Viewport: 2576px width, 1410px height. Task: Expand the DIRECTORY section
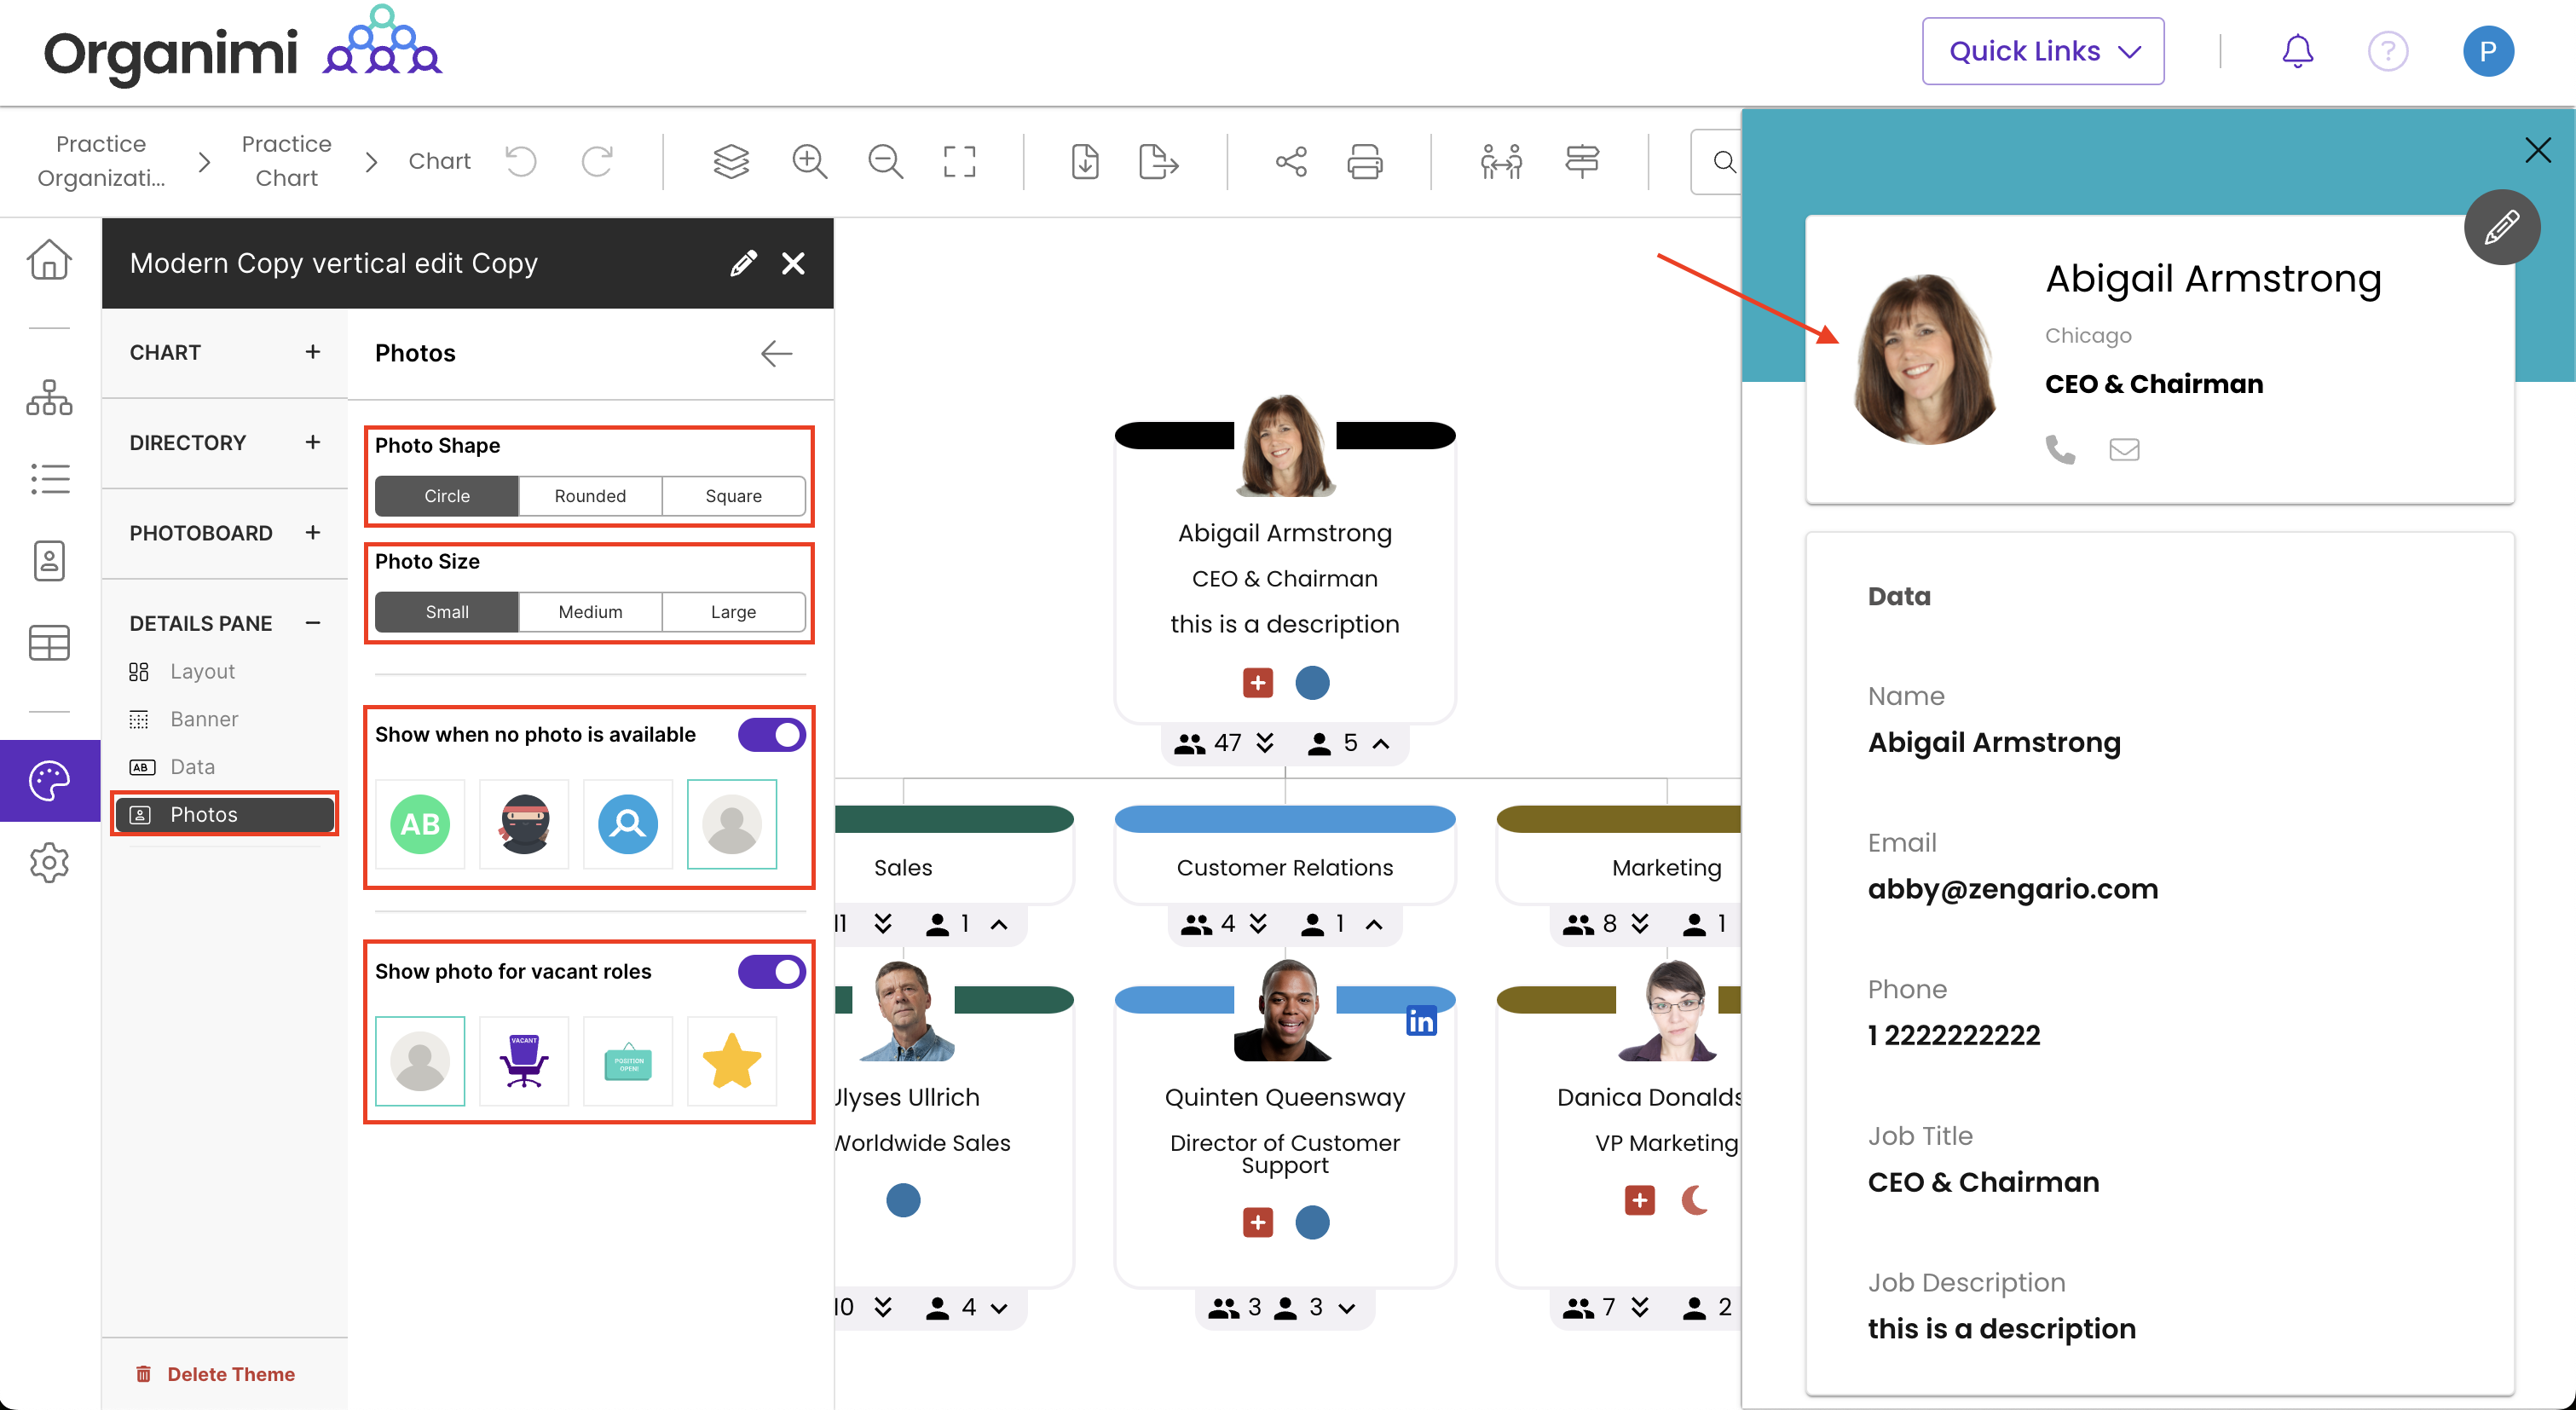pyautogui.click(x=312, y=442)
